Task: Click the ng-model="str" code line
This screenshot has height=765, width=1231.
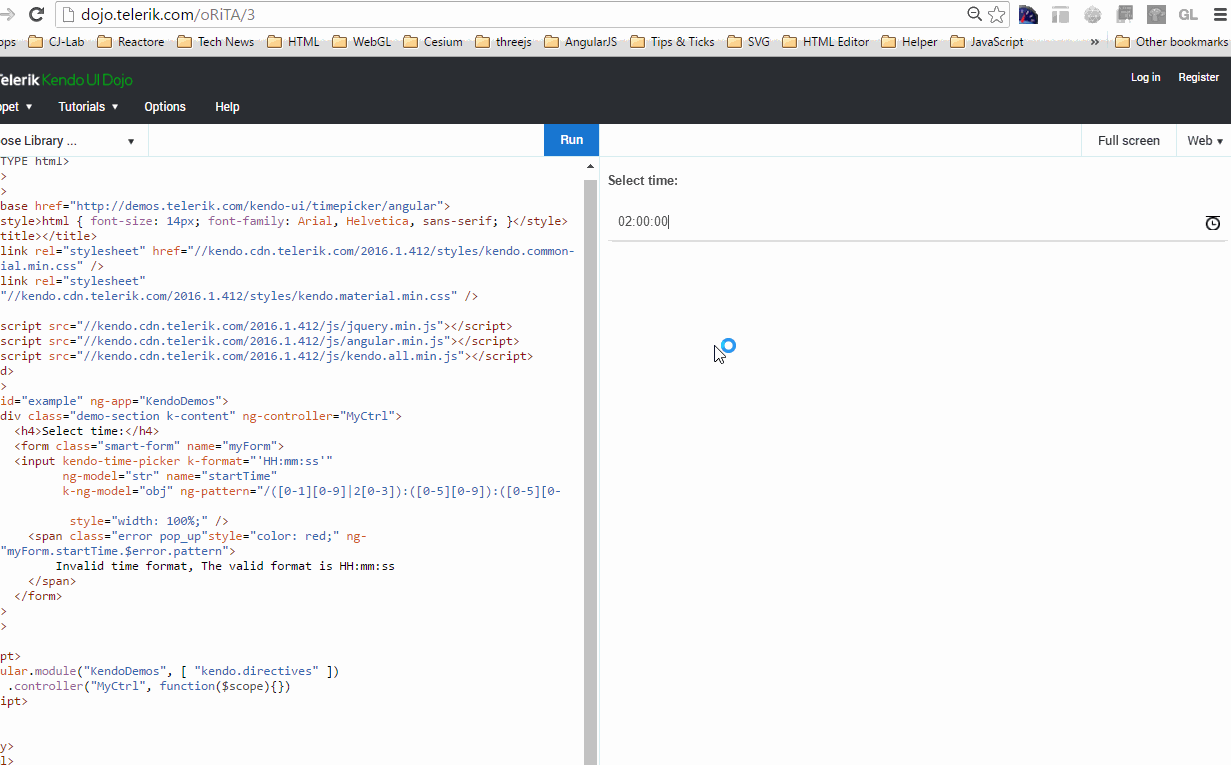Action: tap(171, 476)
